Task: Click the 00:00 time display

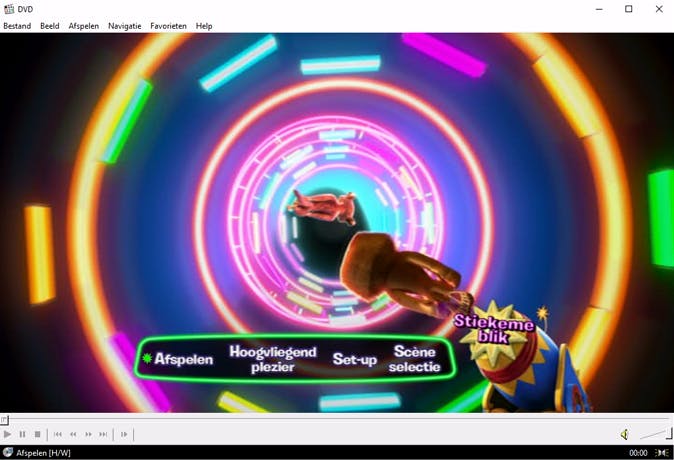Action: click(x=638, y=453)
